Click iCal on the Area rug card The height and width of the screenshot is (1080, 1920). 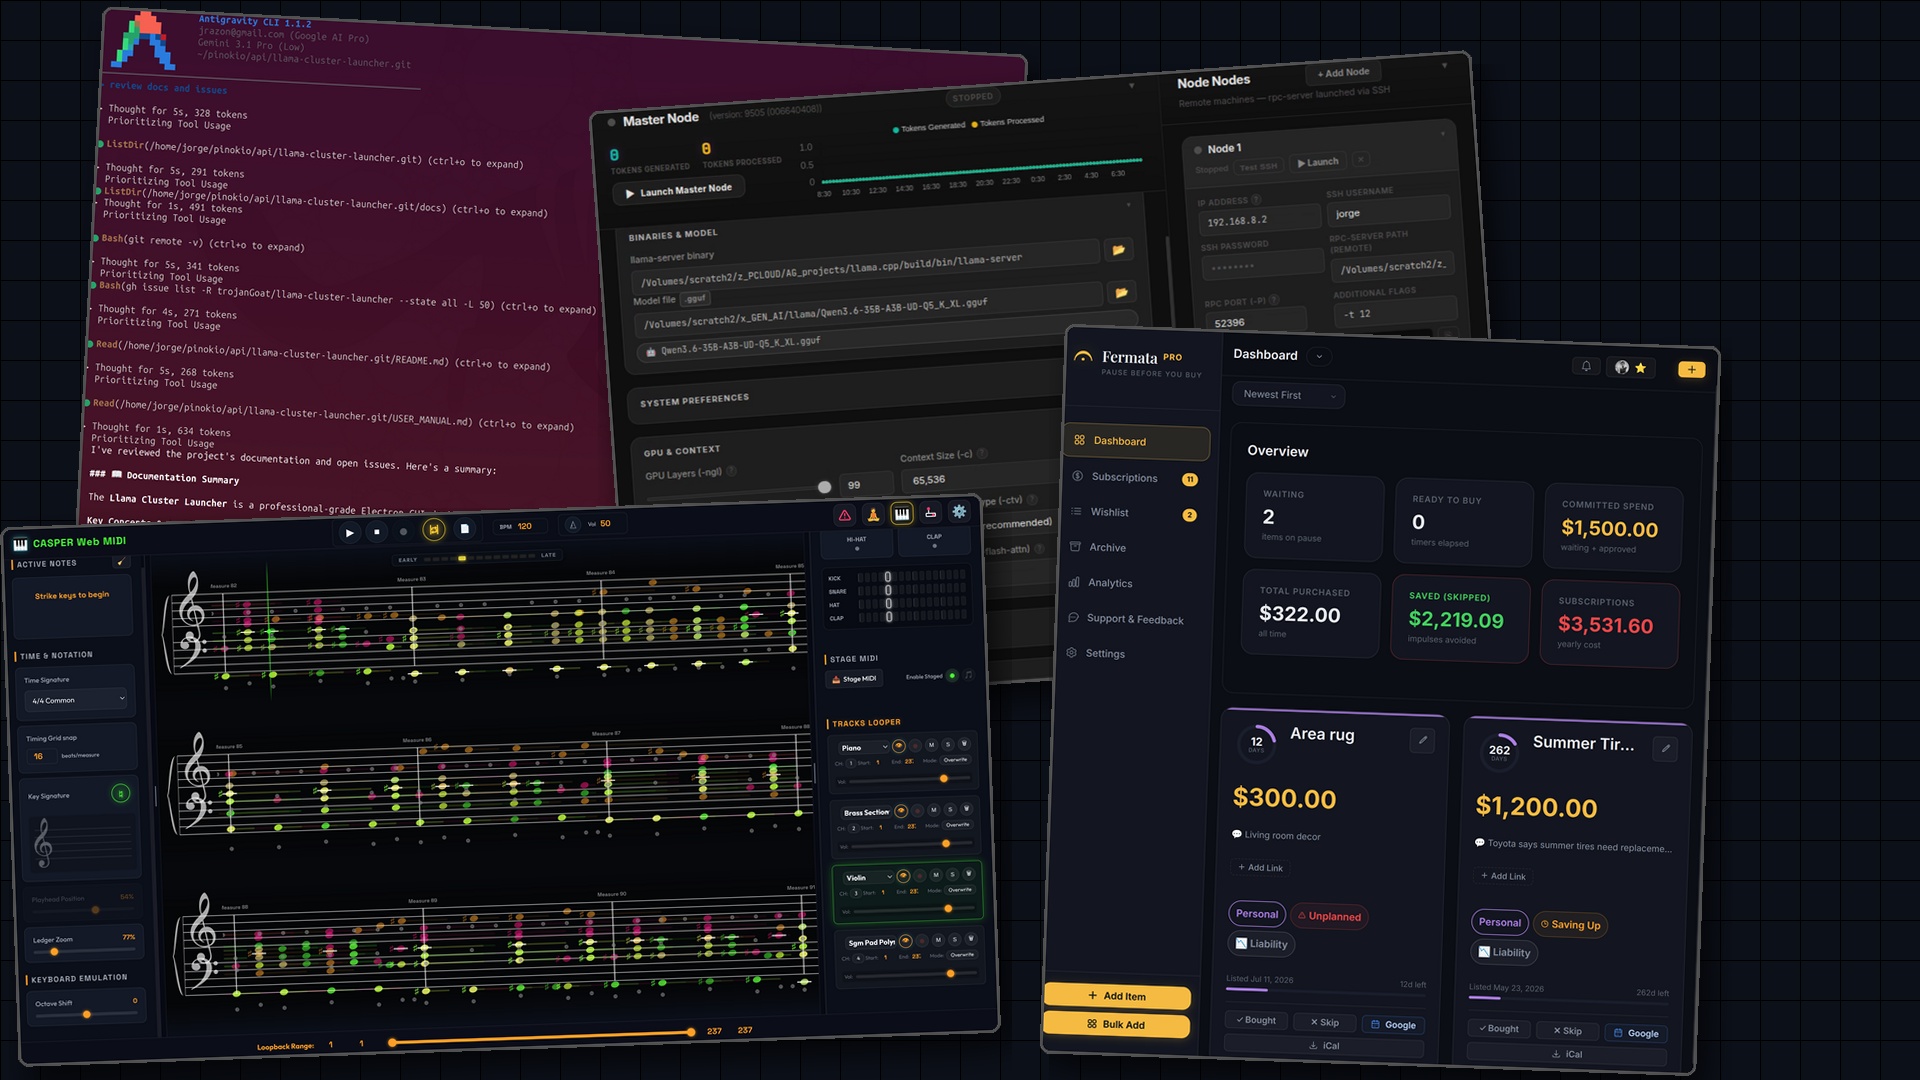point(1324,1045)
